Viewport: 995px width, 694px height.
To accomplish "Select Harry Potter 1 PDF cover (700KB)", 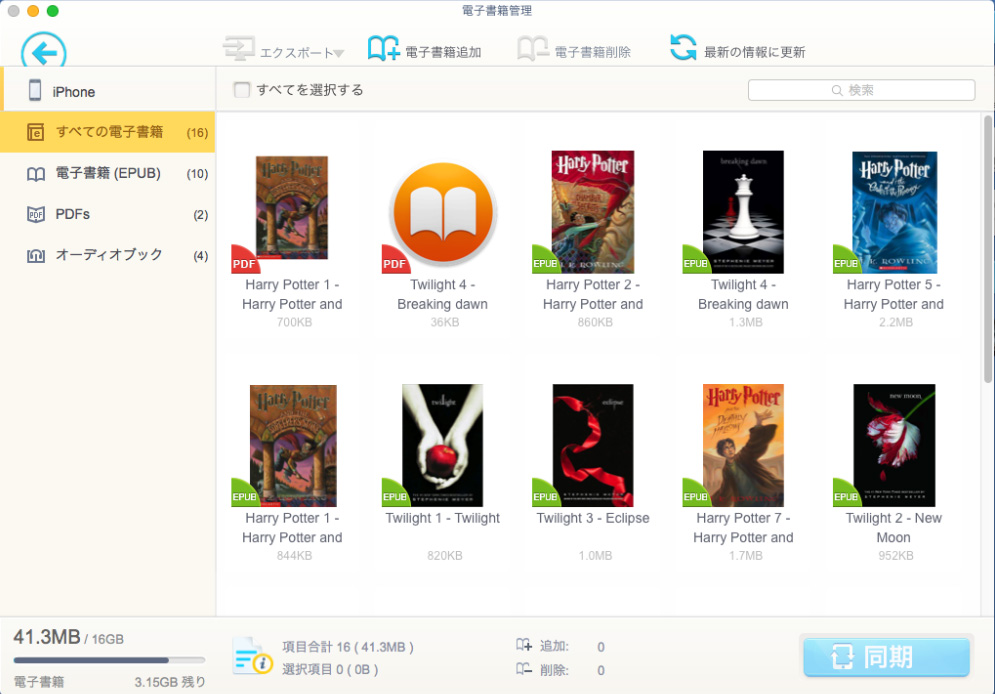I will click(x=292, y=207).
